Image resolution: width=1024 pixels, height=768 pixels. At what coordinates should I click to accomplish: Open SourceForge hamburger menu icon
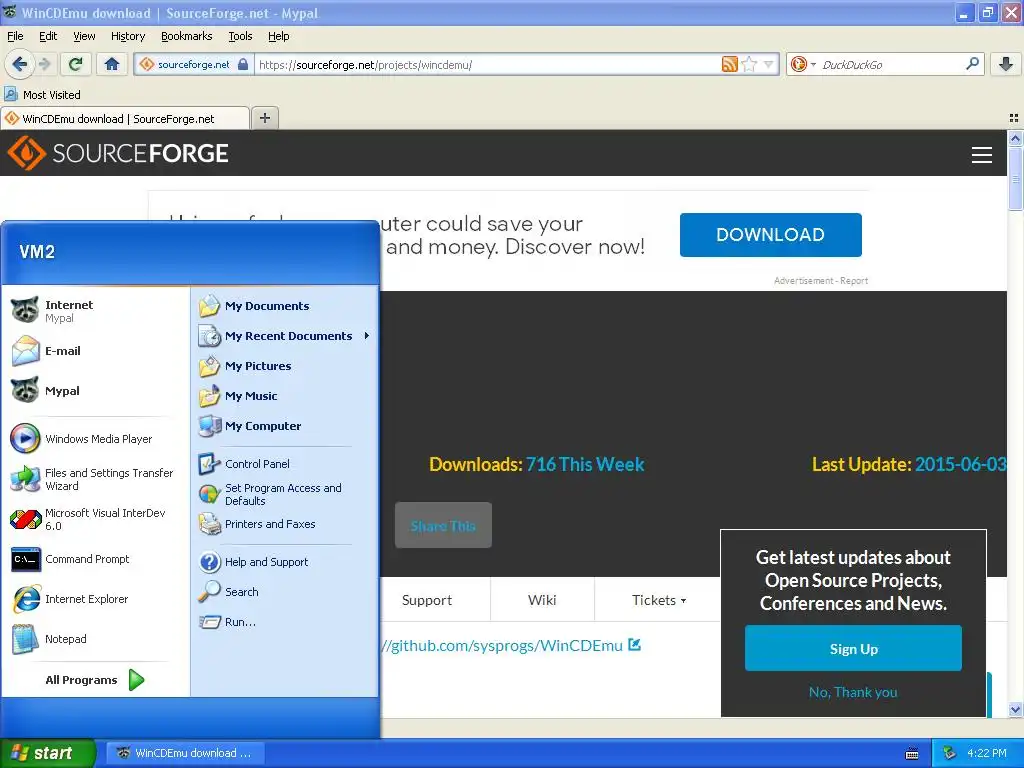(982, 155)
